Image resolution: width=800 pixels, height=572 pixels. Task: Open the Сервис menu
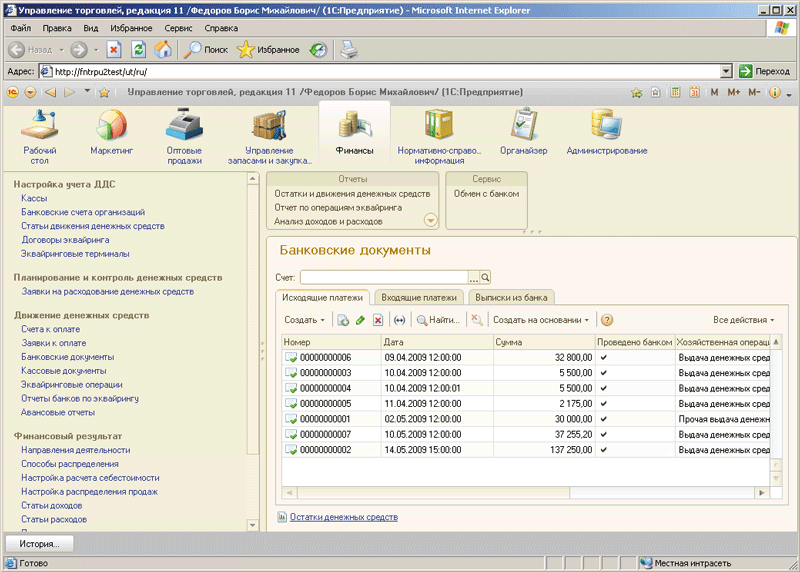point(178,28)
